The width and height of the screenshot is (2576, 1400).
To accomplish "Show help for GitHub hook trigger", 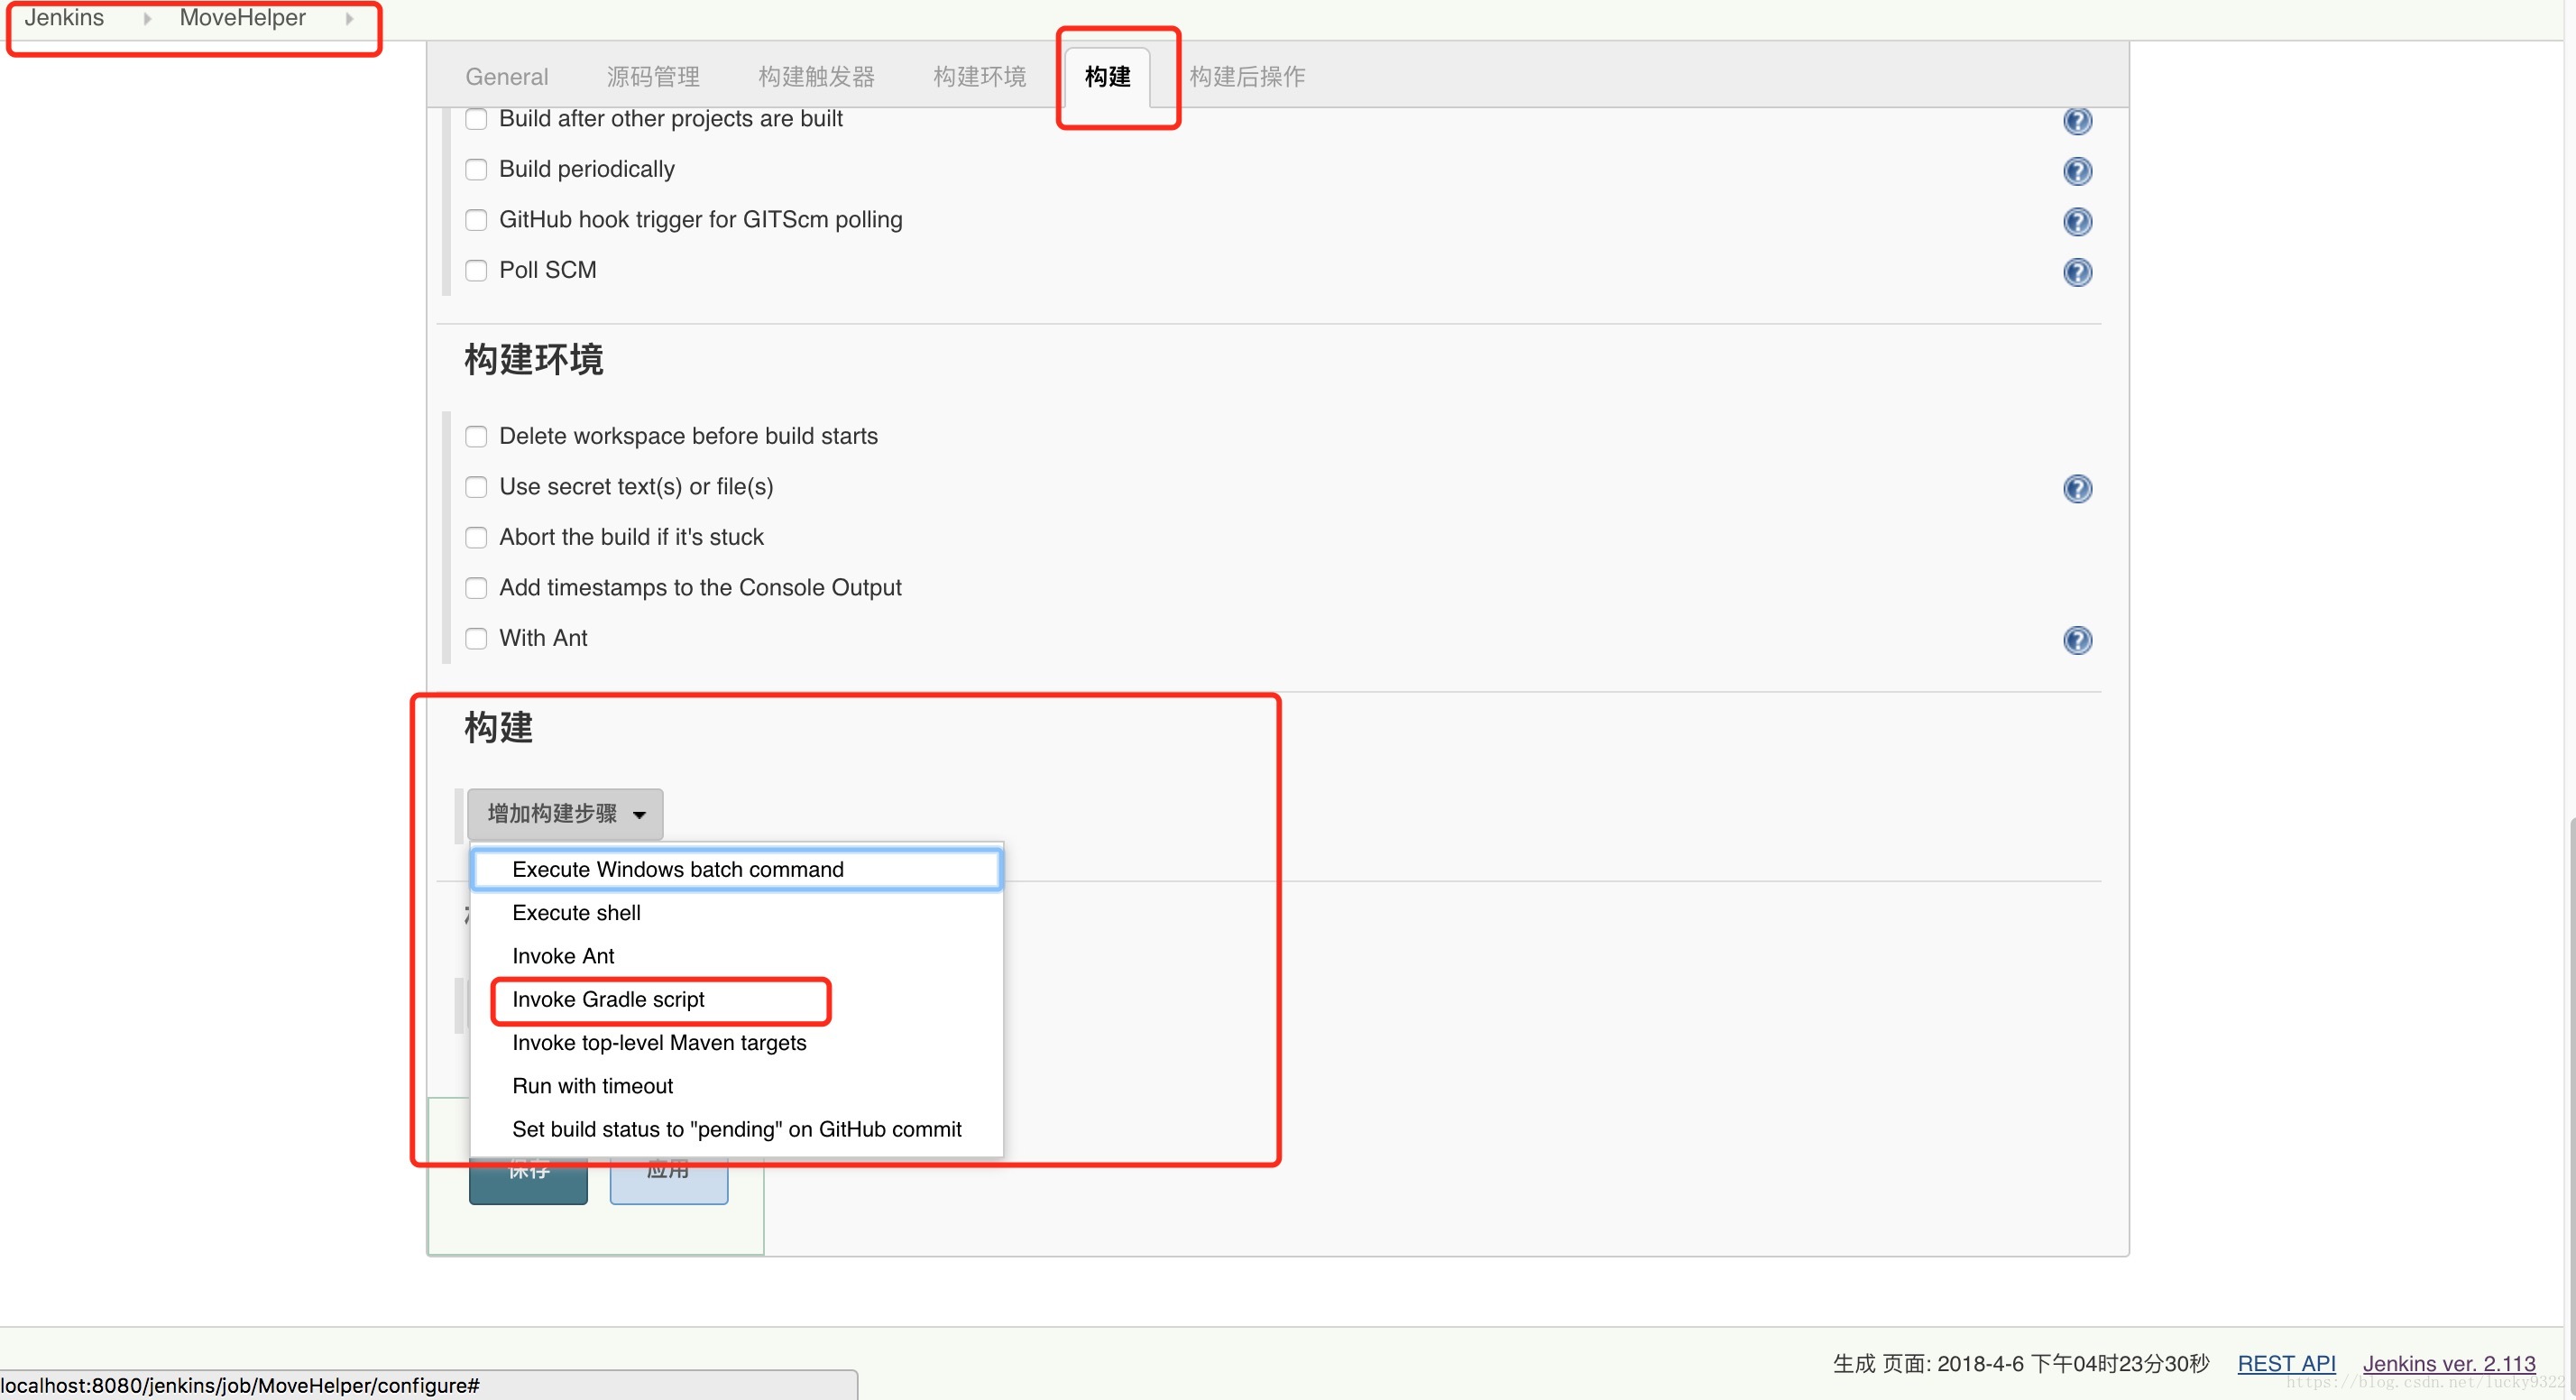I will click(x=2077, y=221).
